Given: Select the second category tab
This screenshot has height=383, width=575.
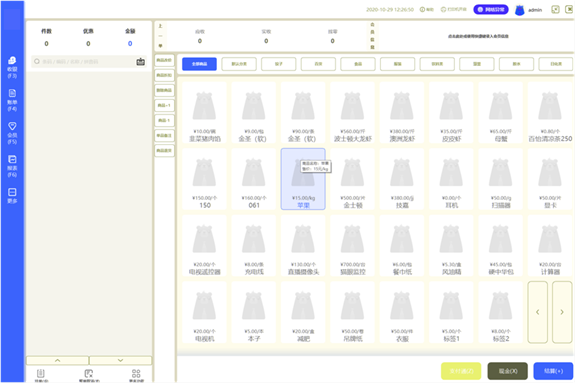Looking at the screenshot, I should click(x=239, y=64).
